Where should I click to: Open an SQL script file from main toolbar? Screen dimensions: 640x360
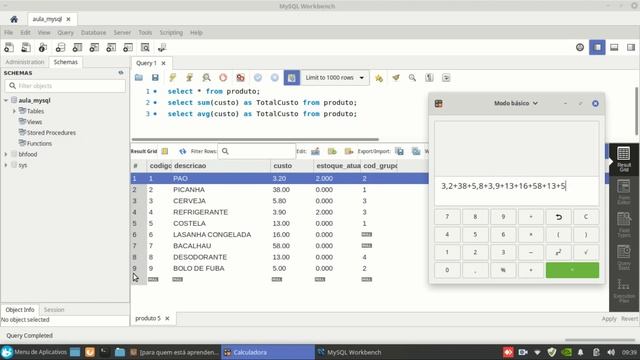tap(26, 48)
